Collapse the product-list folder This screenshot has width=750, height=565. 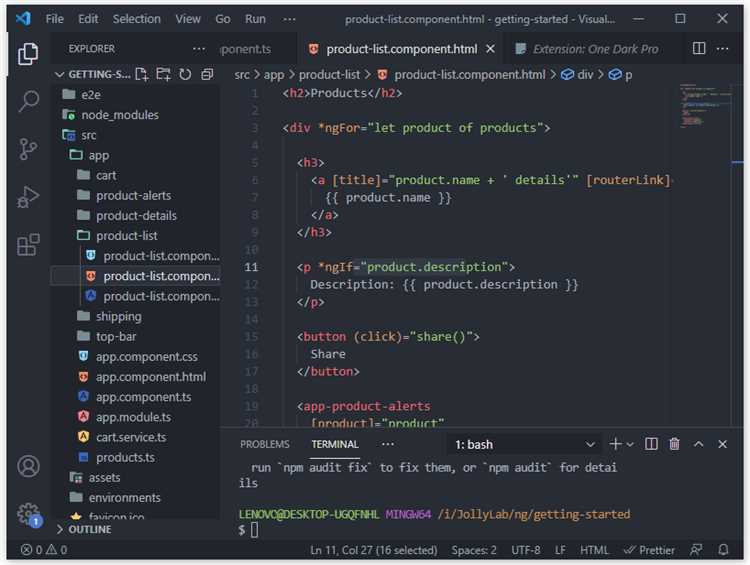click(126, 236)
